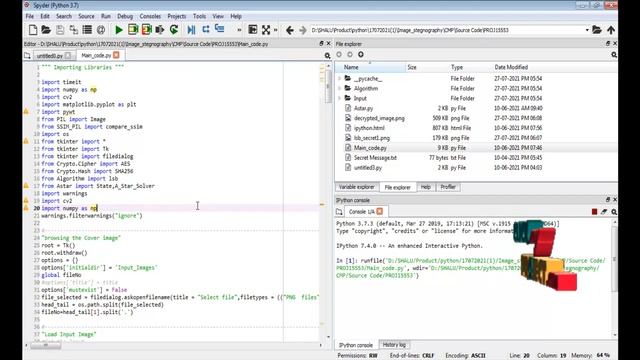640x360 pixels.
Task: Click File explorer next button
Action: point(350,54)
